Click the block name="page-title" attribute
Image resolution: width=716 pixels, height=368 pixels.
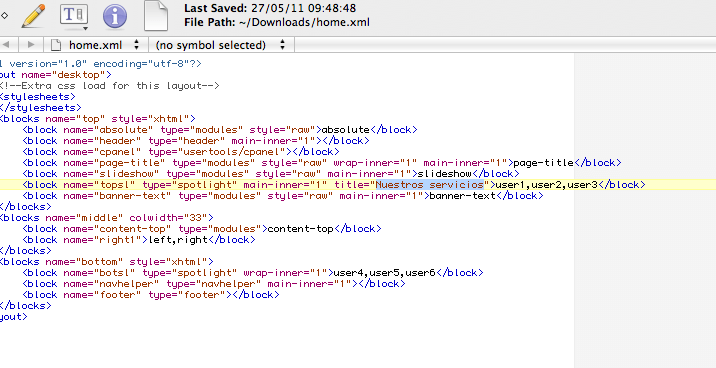114,163
